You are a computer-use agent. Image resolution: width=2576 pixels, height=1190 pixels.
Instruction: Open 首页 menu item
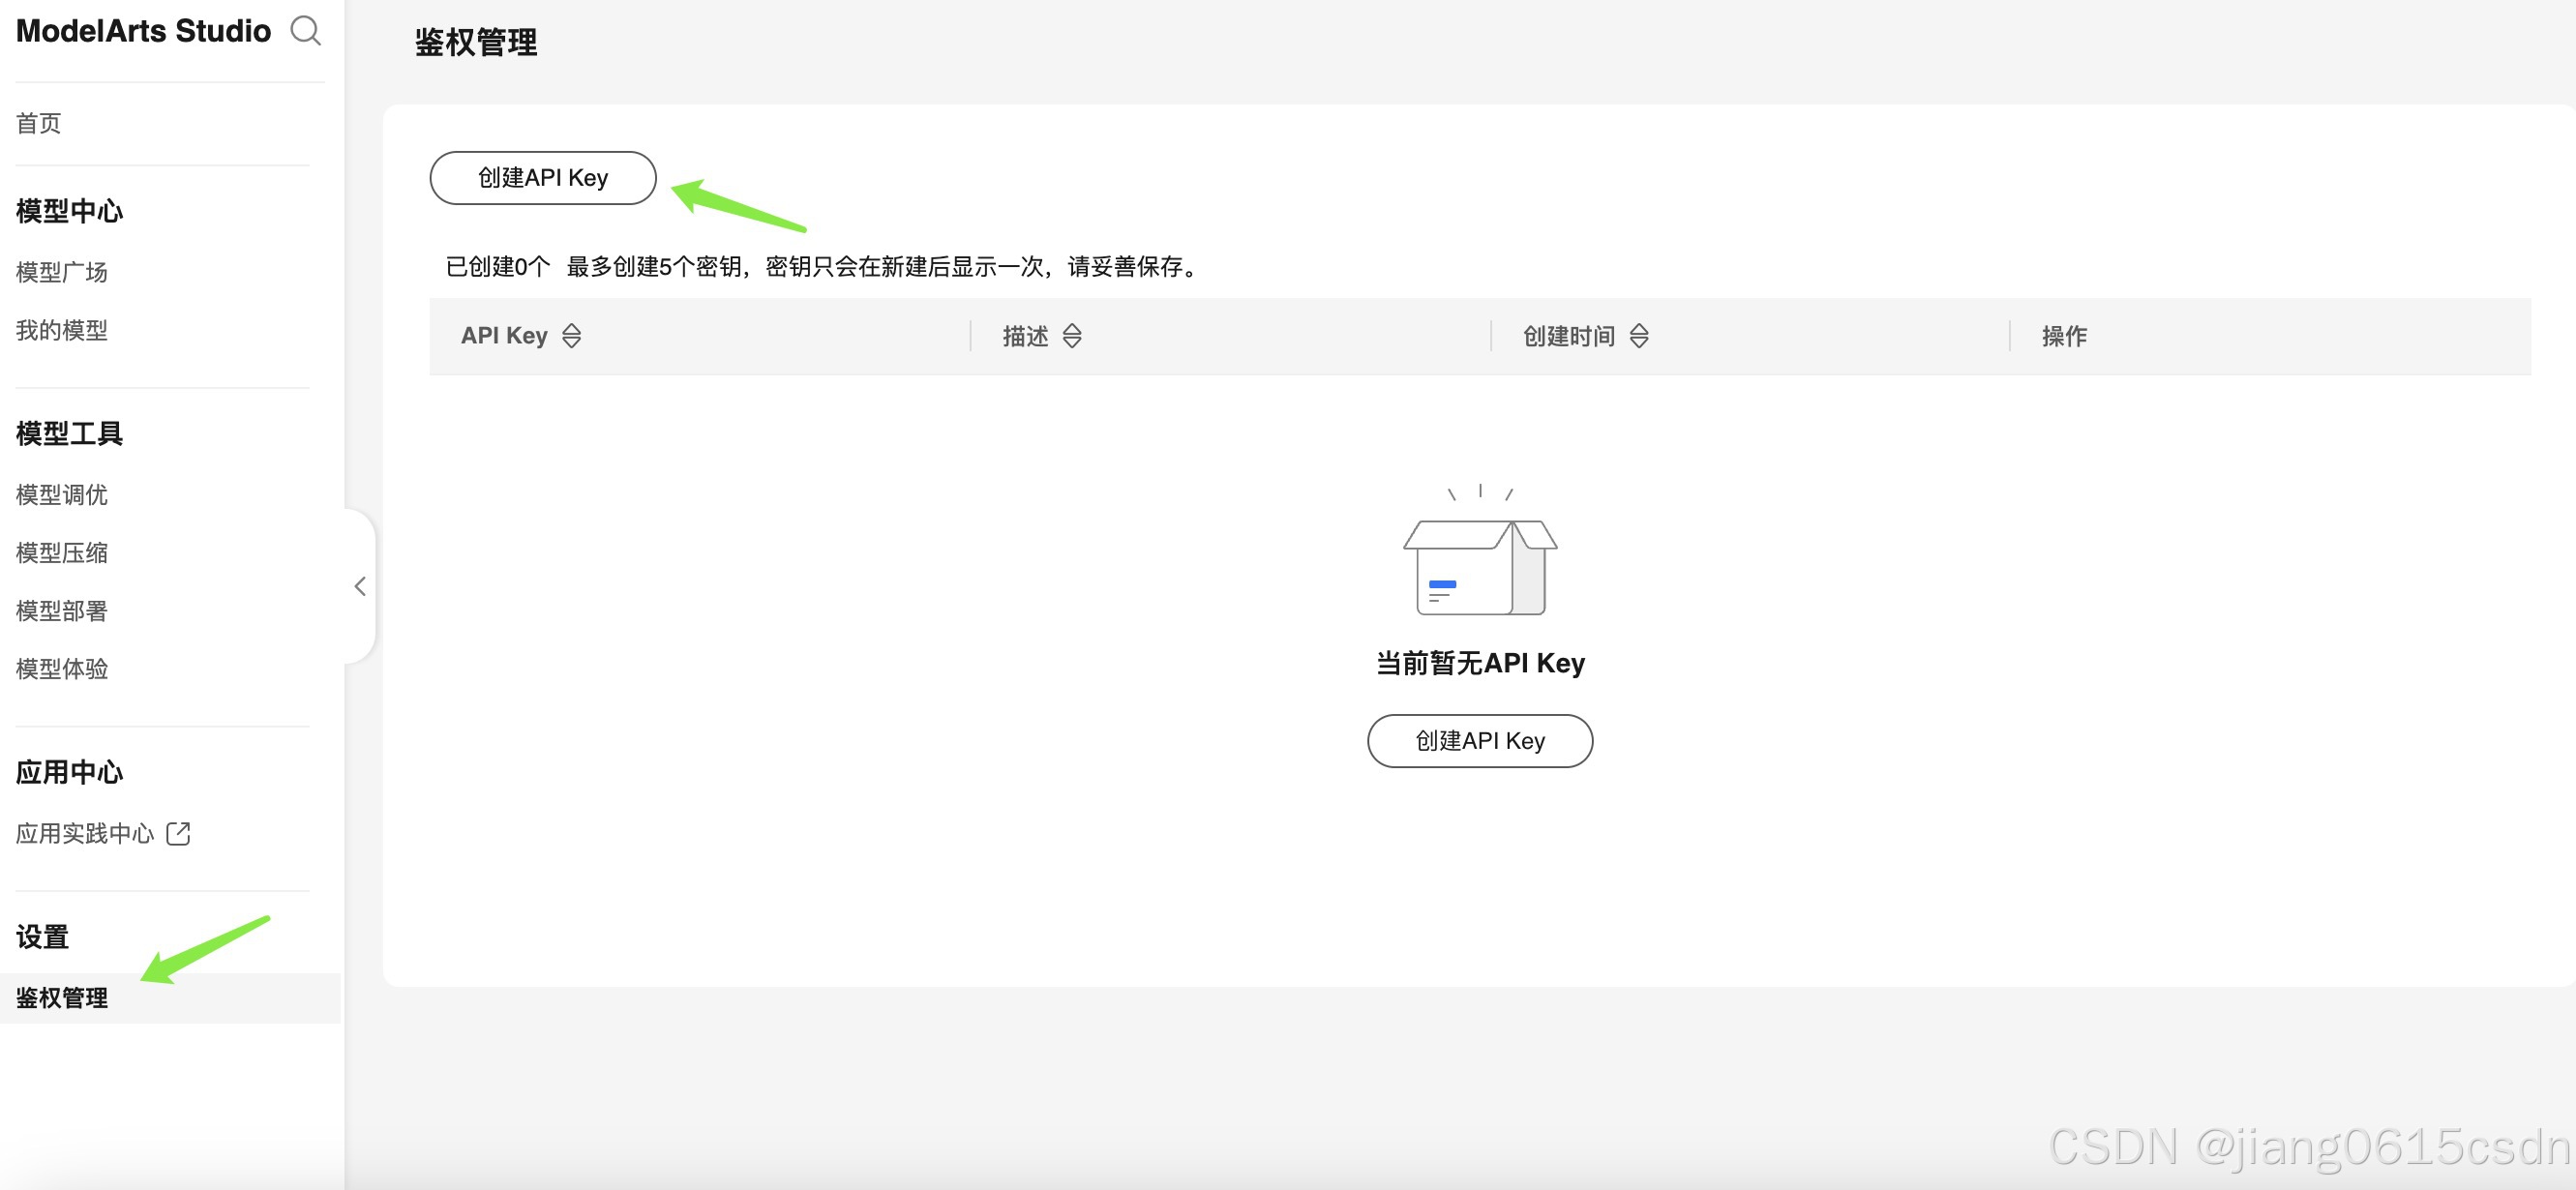click(39, 123)
